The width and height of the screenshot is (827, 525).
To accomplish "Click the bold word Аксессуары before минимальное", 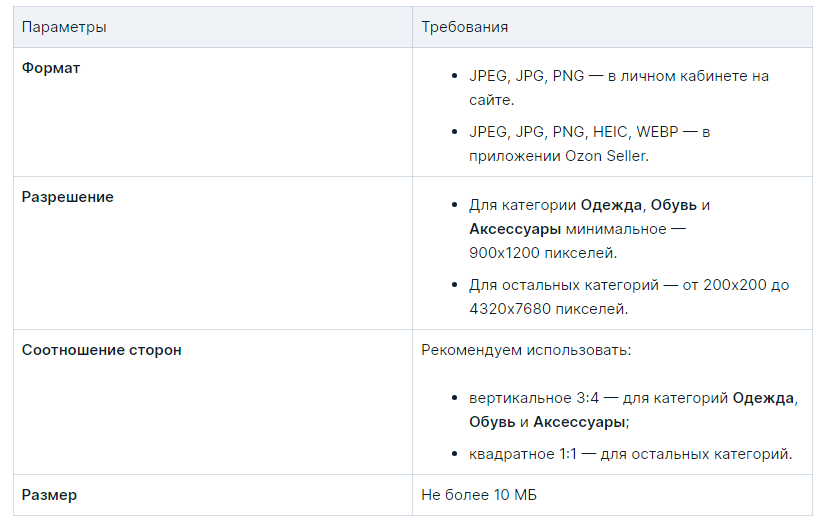I will tap(515, 229).
